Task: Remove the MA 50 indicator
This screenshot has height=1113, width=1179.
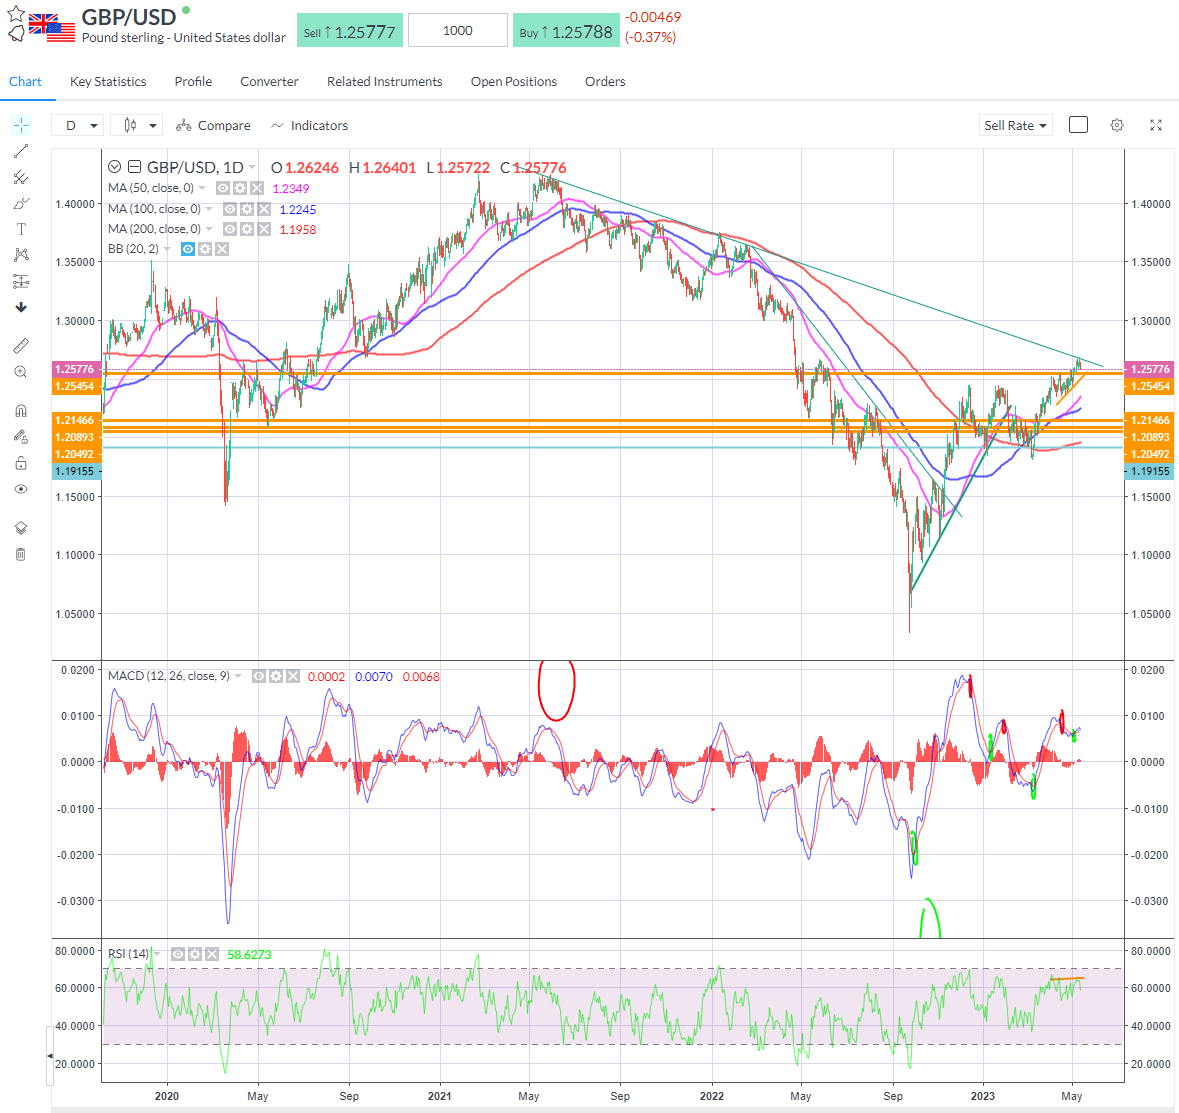Action: 257,188
